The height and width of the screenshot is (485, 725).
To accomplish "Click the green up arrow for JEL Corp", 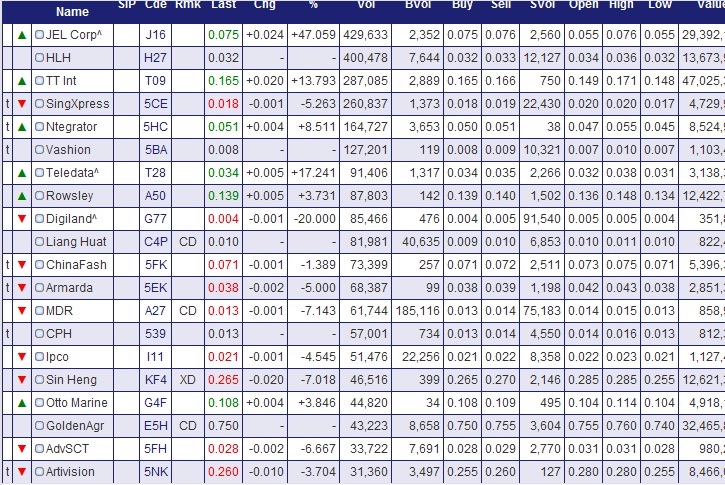I will pos(22,35).
